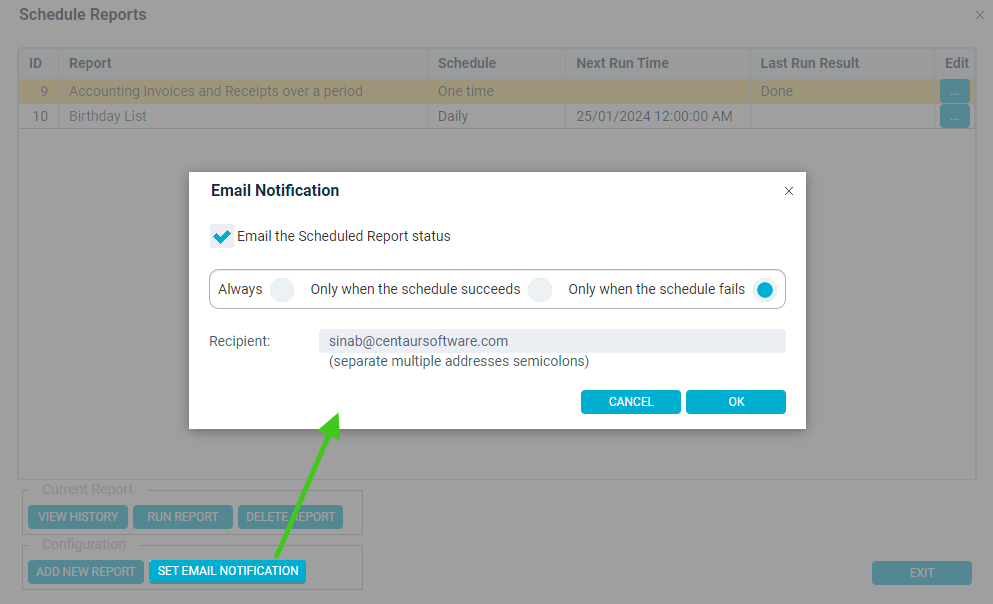993x604 pixels.
Task: Click the 'One time' schedule cell
Action: (496, 91)
